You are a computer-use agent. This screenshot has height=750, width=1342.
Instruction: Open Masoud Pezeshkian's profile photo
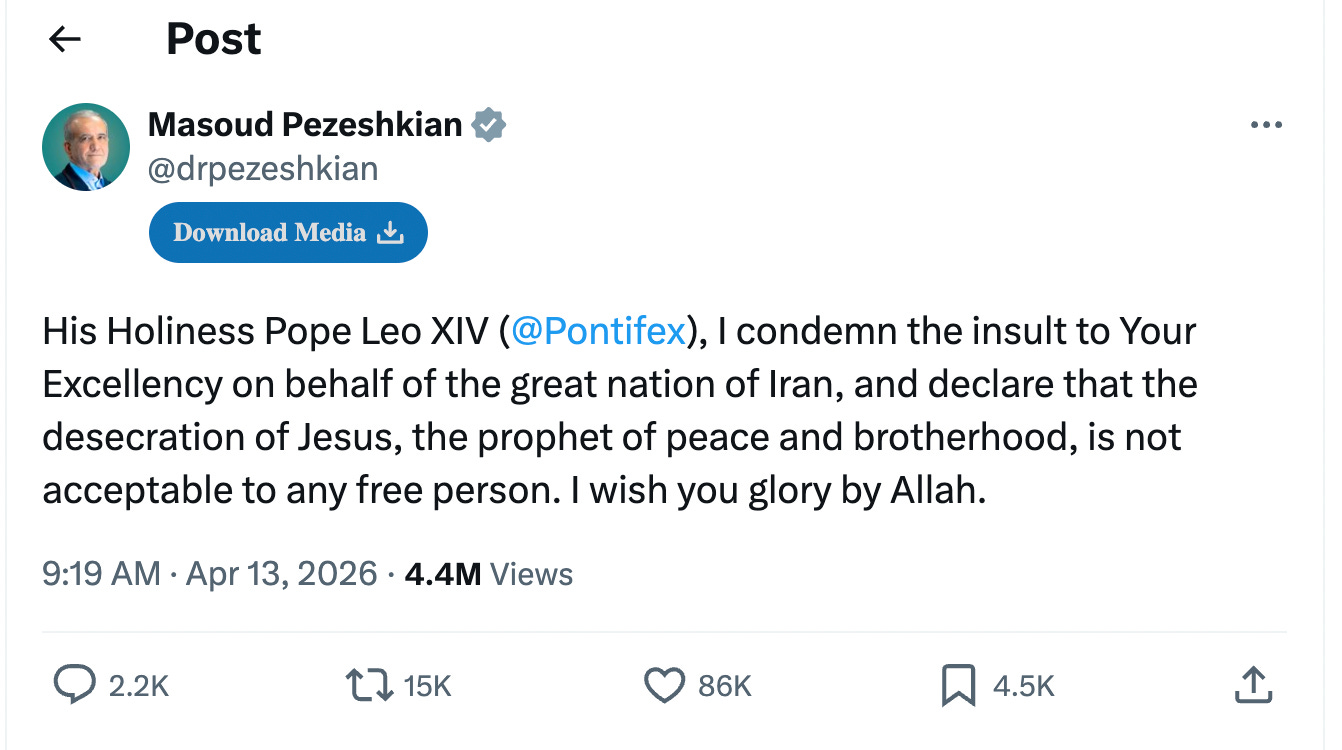(x=86, y=146)
